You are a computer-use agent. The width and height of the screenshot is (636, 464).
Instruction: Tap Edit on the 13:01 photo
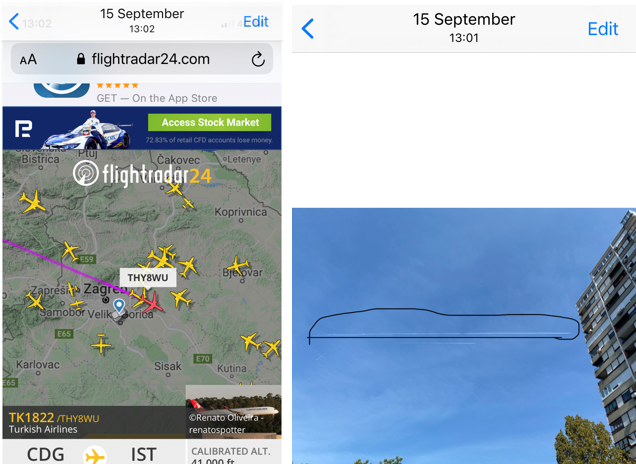[x=603, y=29]
